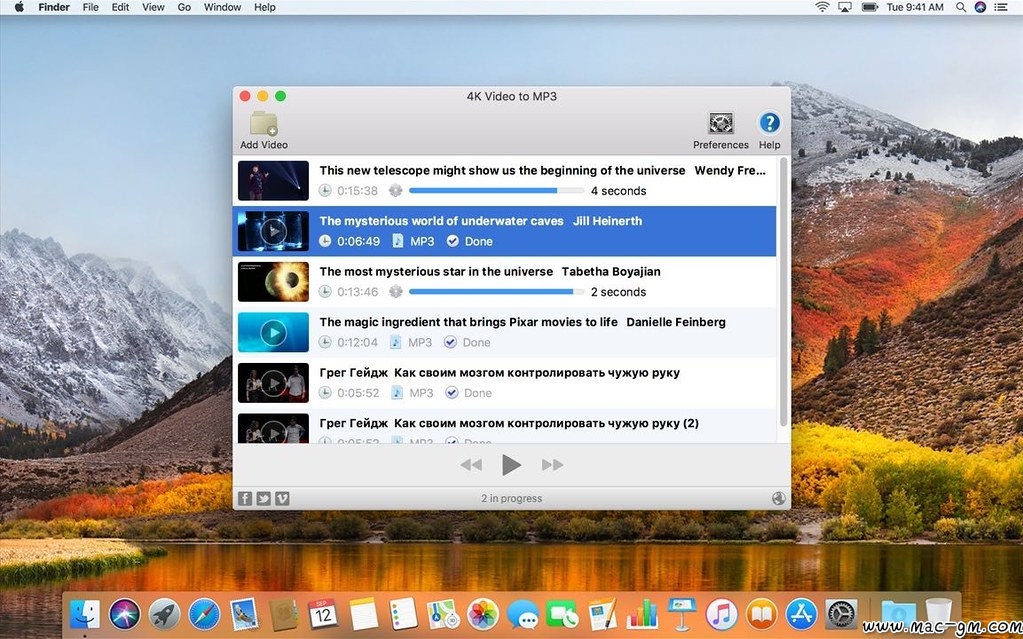This screenshot has width=1023, height=639.
Task: Open the Finder menu
Action: coord(55,7)
